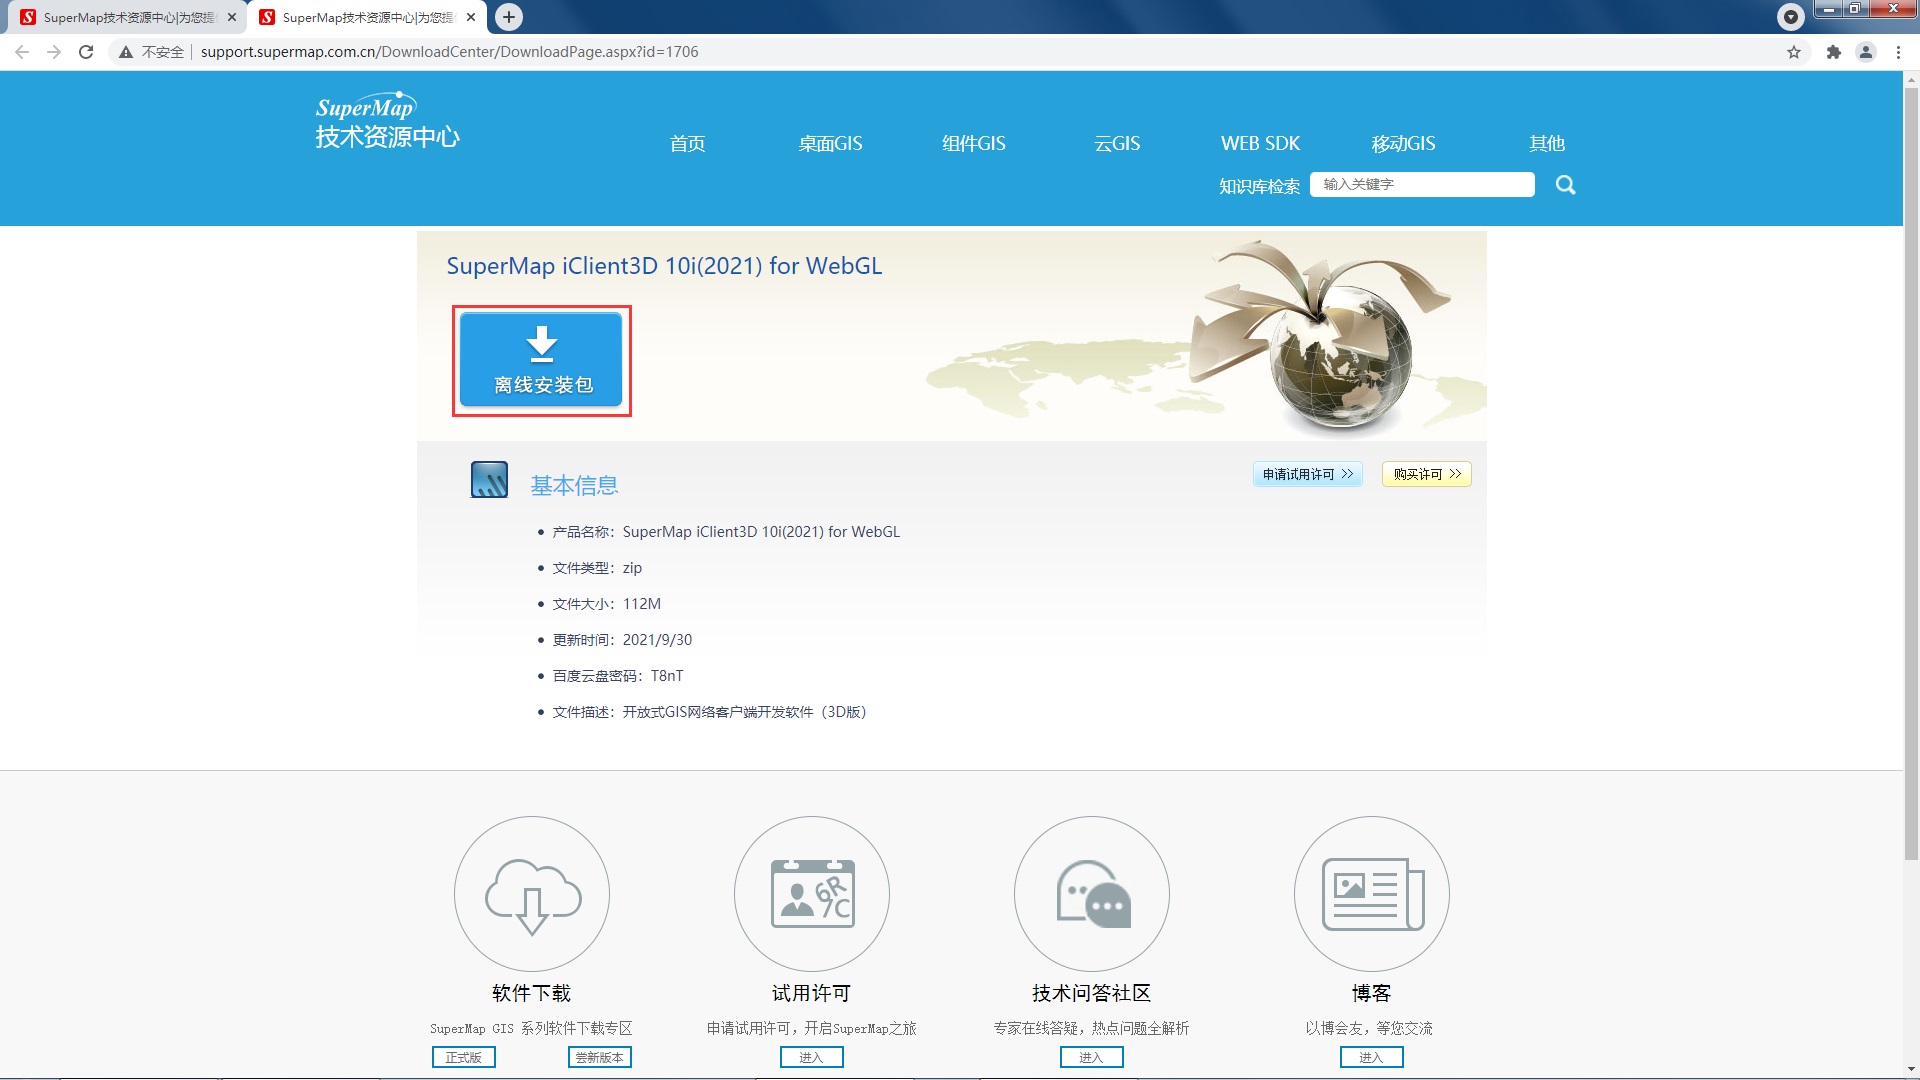Open the WEB SDK menu item
This screenshot has width=1920, height=1080.
[1260, 143]
